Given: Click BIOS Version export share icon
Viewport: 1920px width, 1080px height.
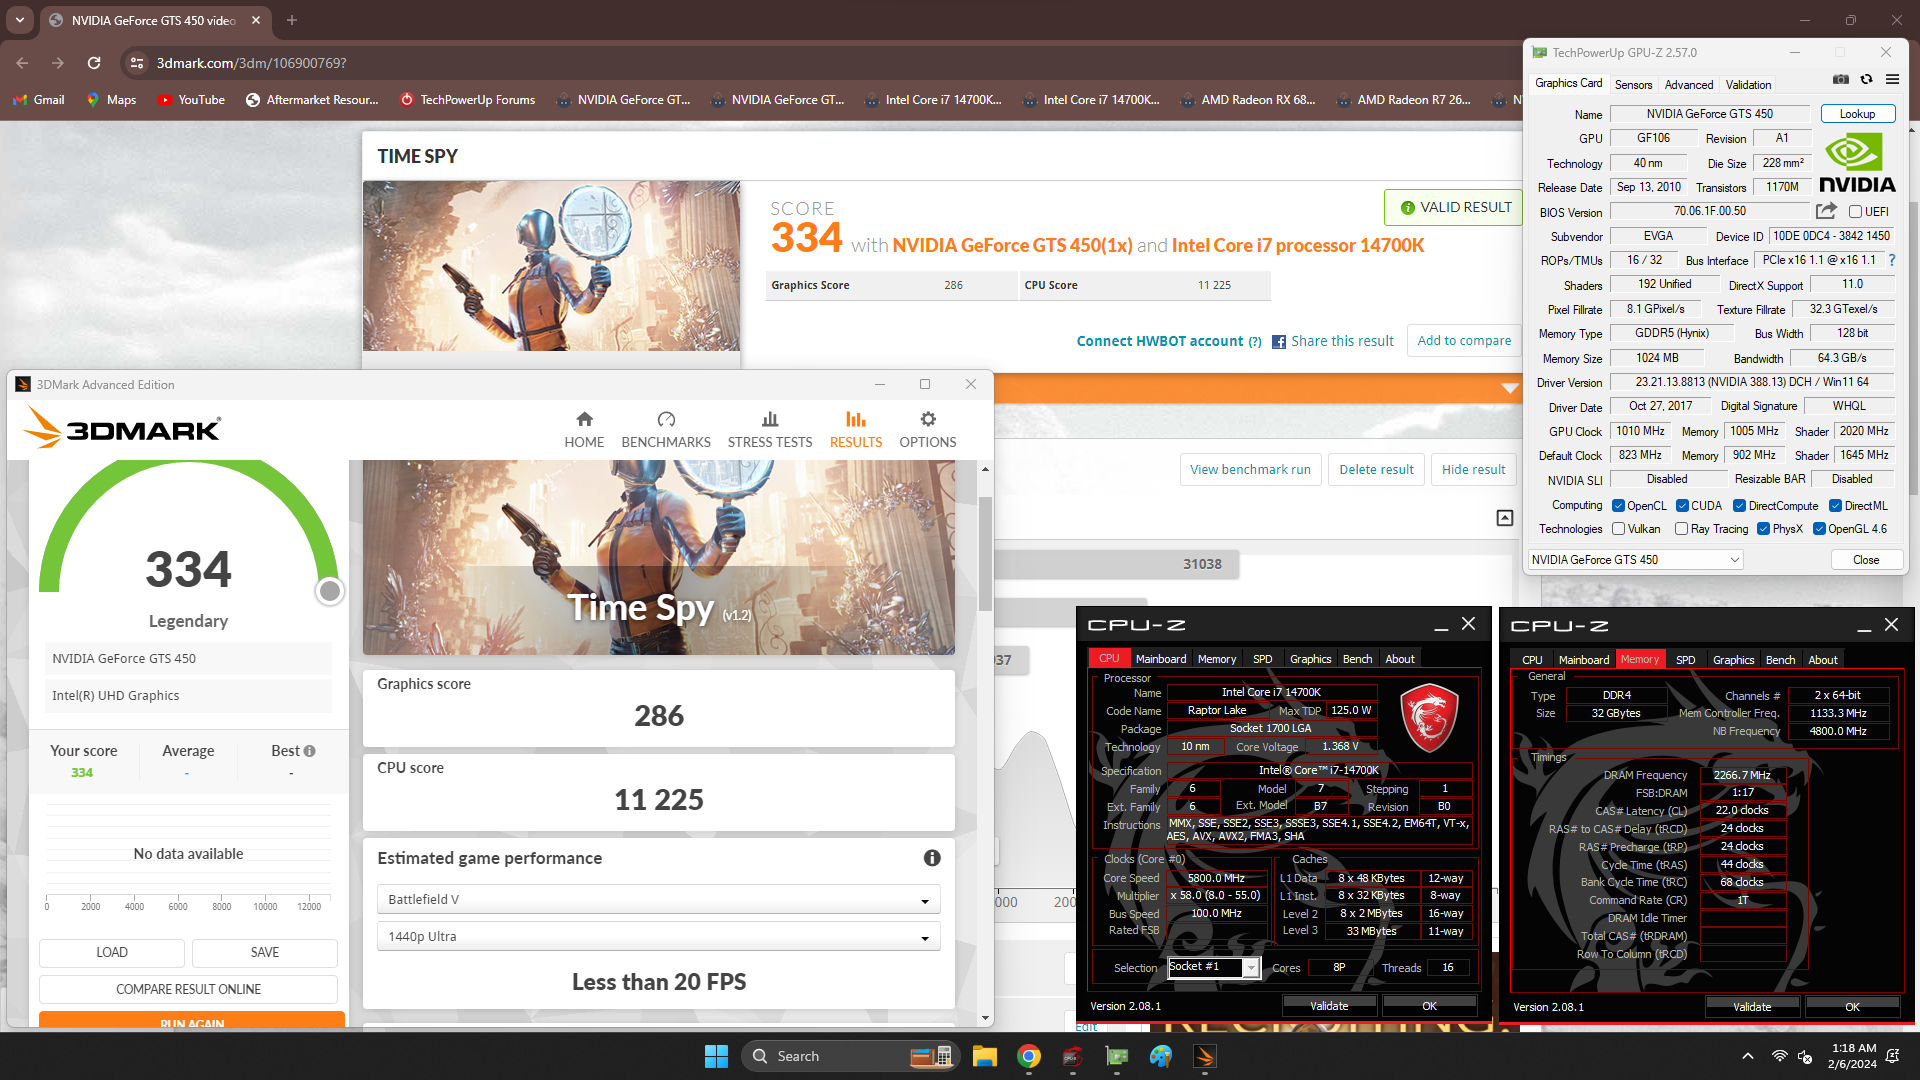Looking at the screenshot, I should [x=1826, y=211].
